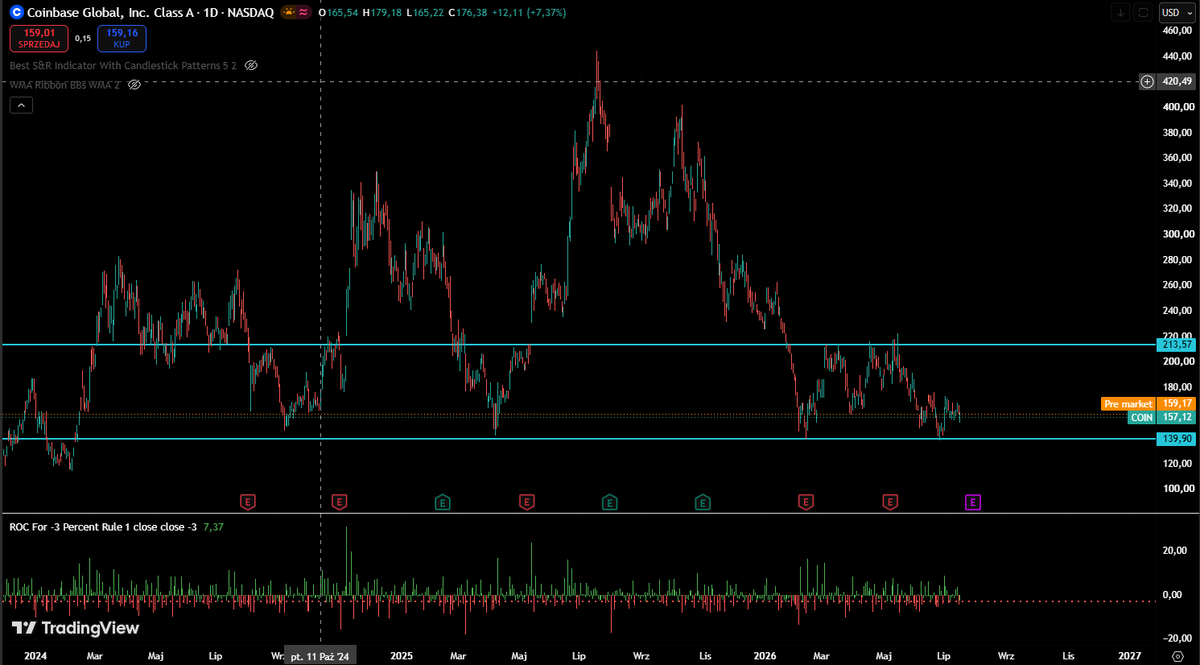The width and height of the screenshot is (1200, 665).
Task: Click the TradingView logo
Action: pos(75,628)
